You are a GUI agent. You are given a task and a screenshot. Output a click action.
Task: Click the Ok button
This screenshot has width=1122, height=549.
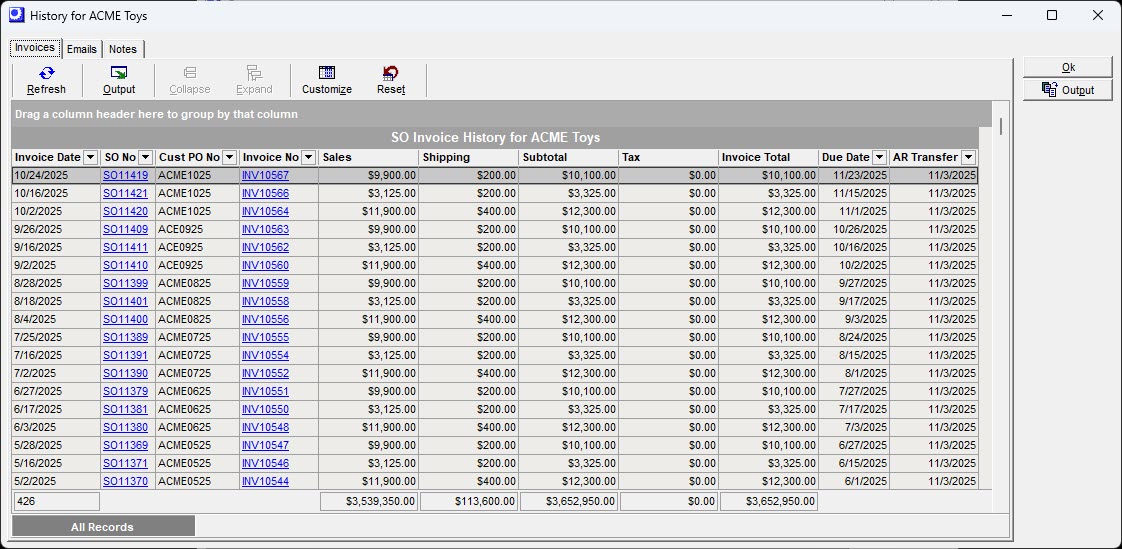[1068, 67]
